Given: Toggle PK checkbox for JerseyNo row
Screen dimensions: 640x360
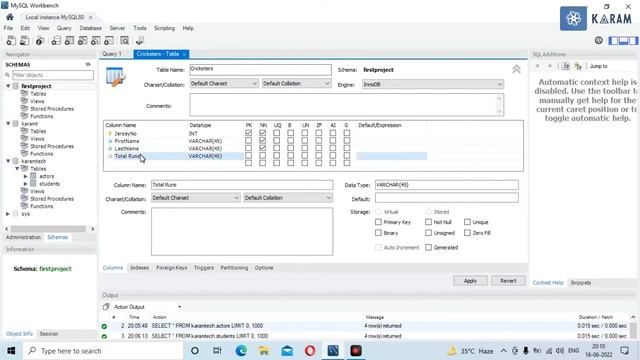Looking at the screenshot, I should 248,133.
